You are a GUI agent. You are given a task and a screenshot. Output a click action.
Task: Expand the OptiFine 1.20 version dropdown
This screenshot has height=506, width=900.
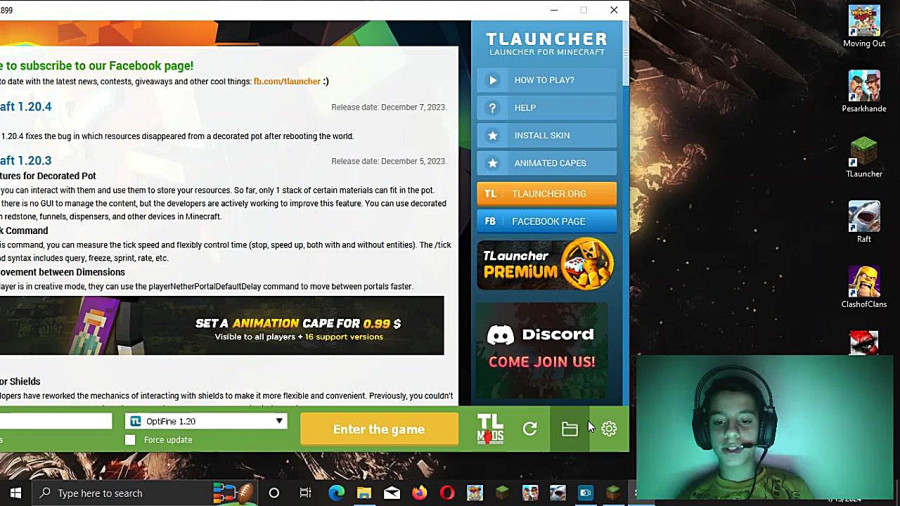206,421
